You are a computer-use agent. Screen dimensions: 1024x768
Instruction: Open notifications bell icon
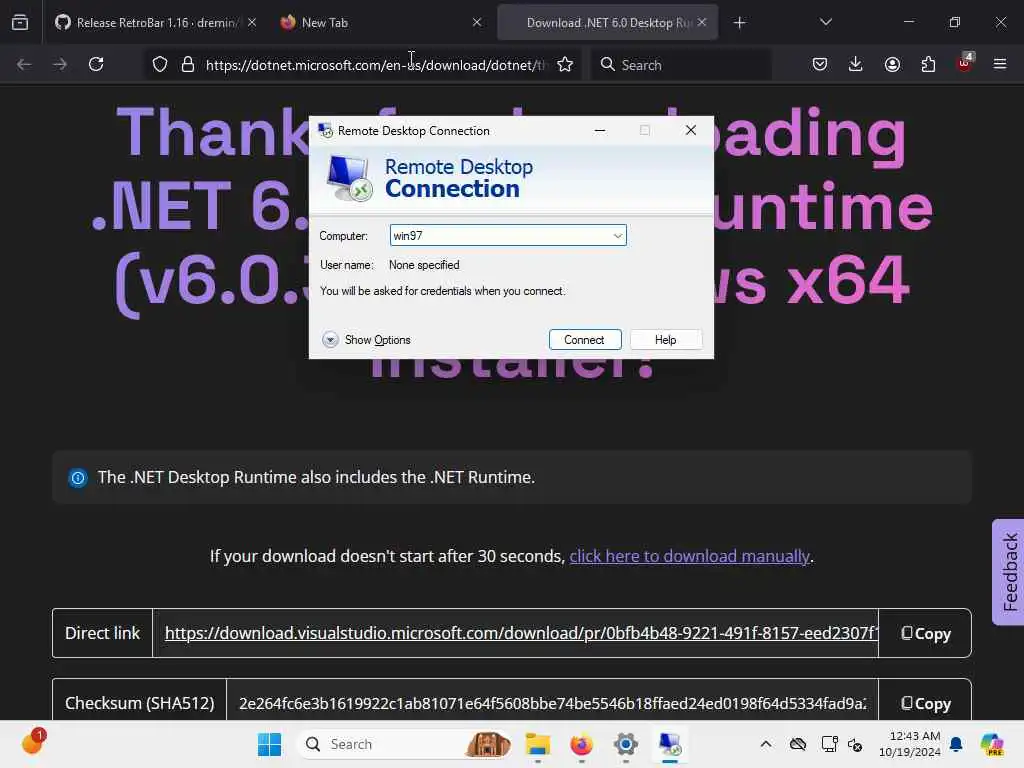coord(956,744)
